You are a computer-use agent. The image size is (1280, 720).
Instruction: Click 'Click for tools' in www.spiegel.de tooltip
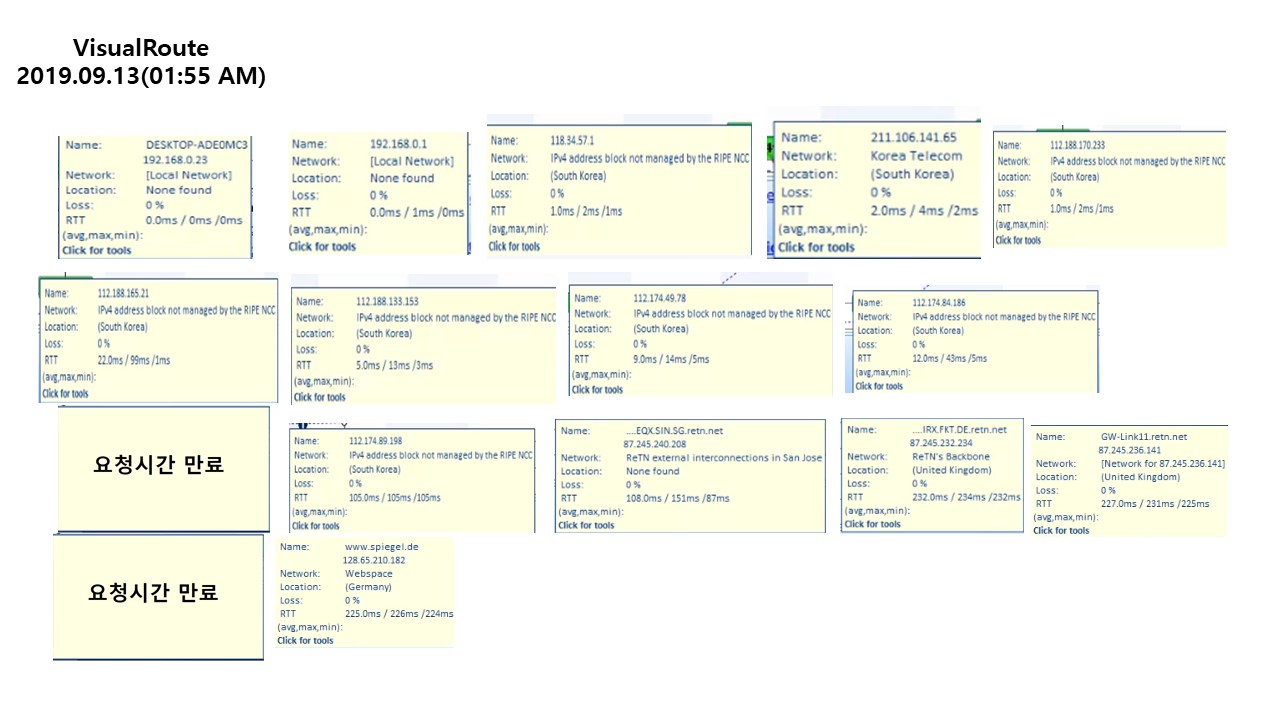305,641
